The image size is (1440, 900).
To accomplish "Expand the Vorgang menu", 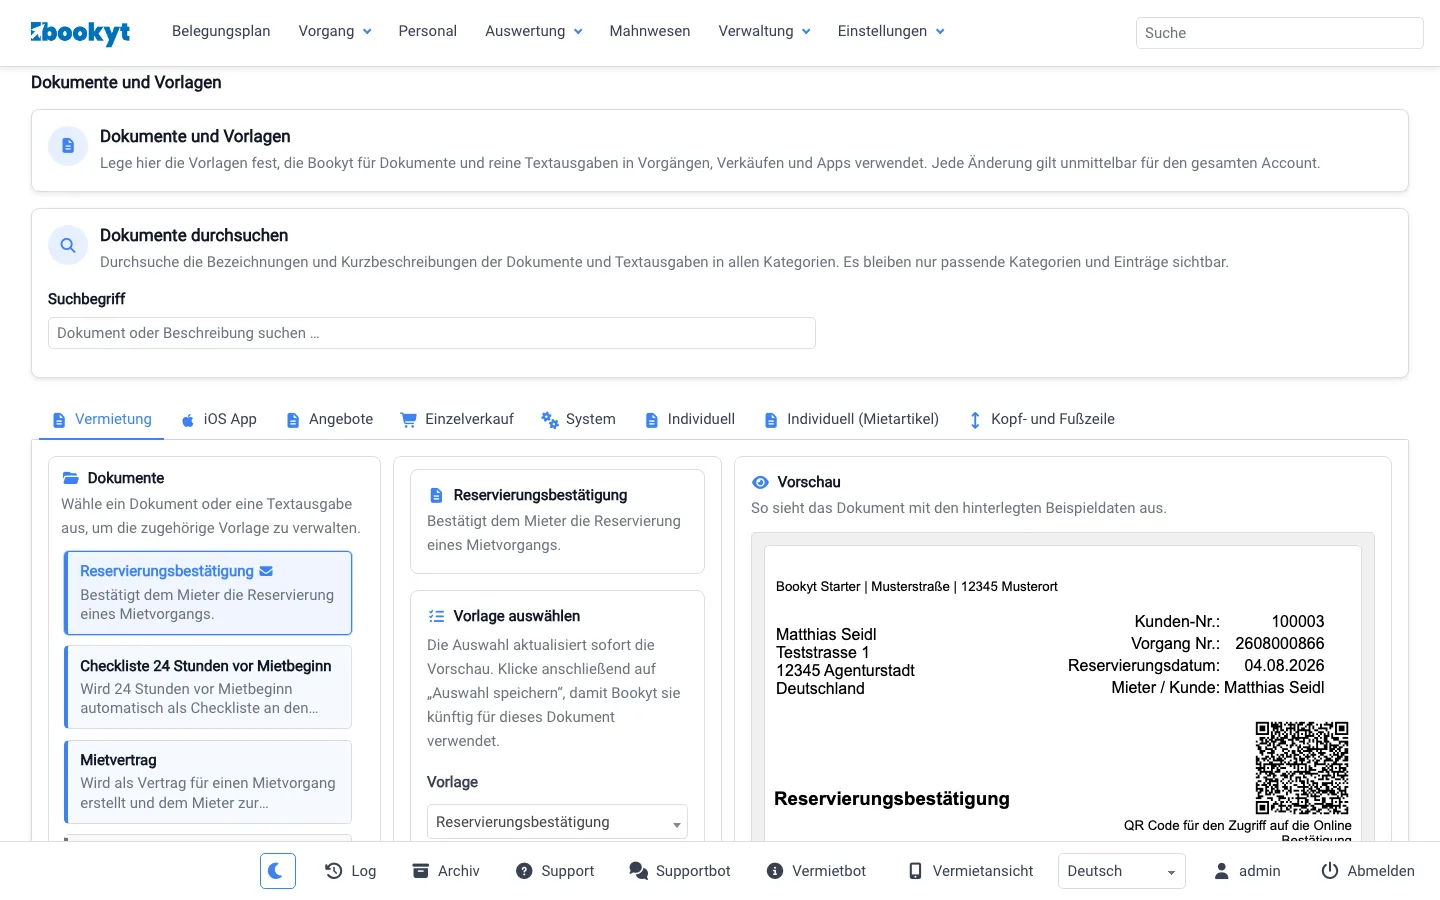I will (x=335, y=31).
